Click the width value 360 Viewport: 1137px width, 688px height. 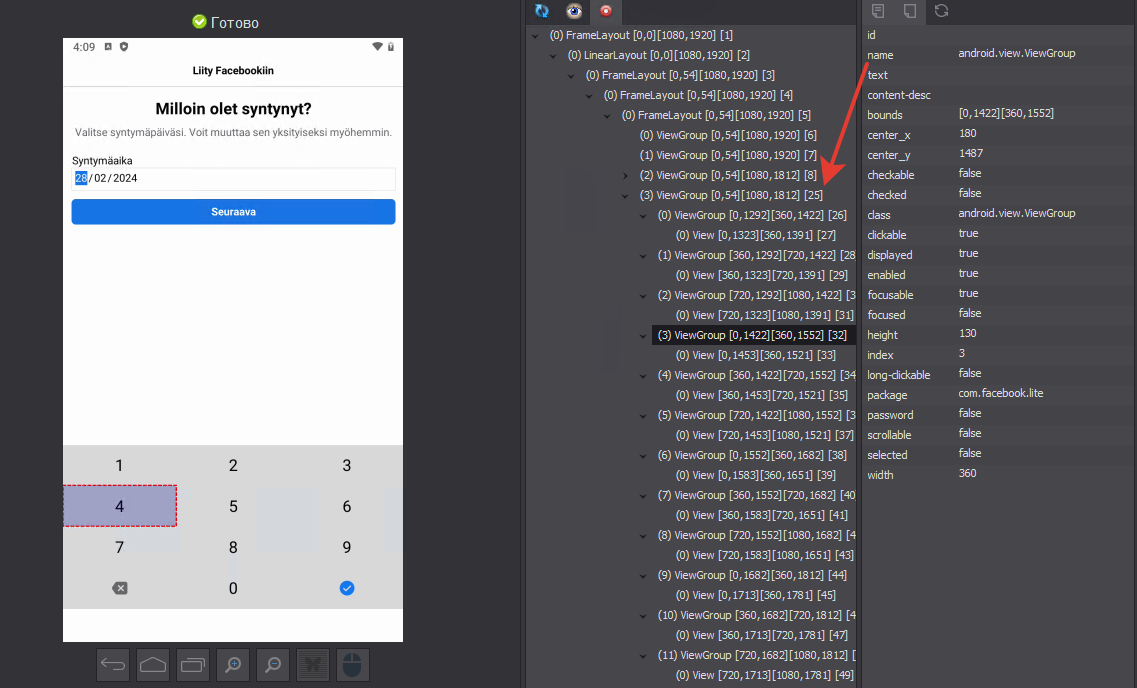[x=967, y=473]
